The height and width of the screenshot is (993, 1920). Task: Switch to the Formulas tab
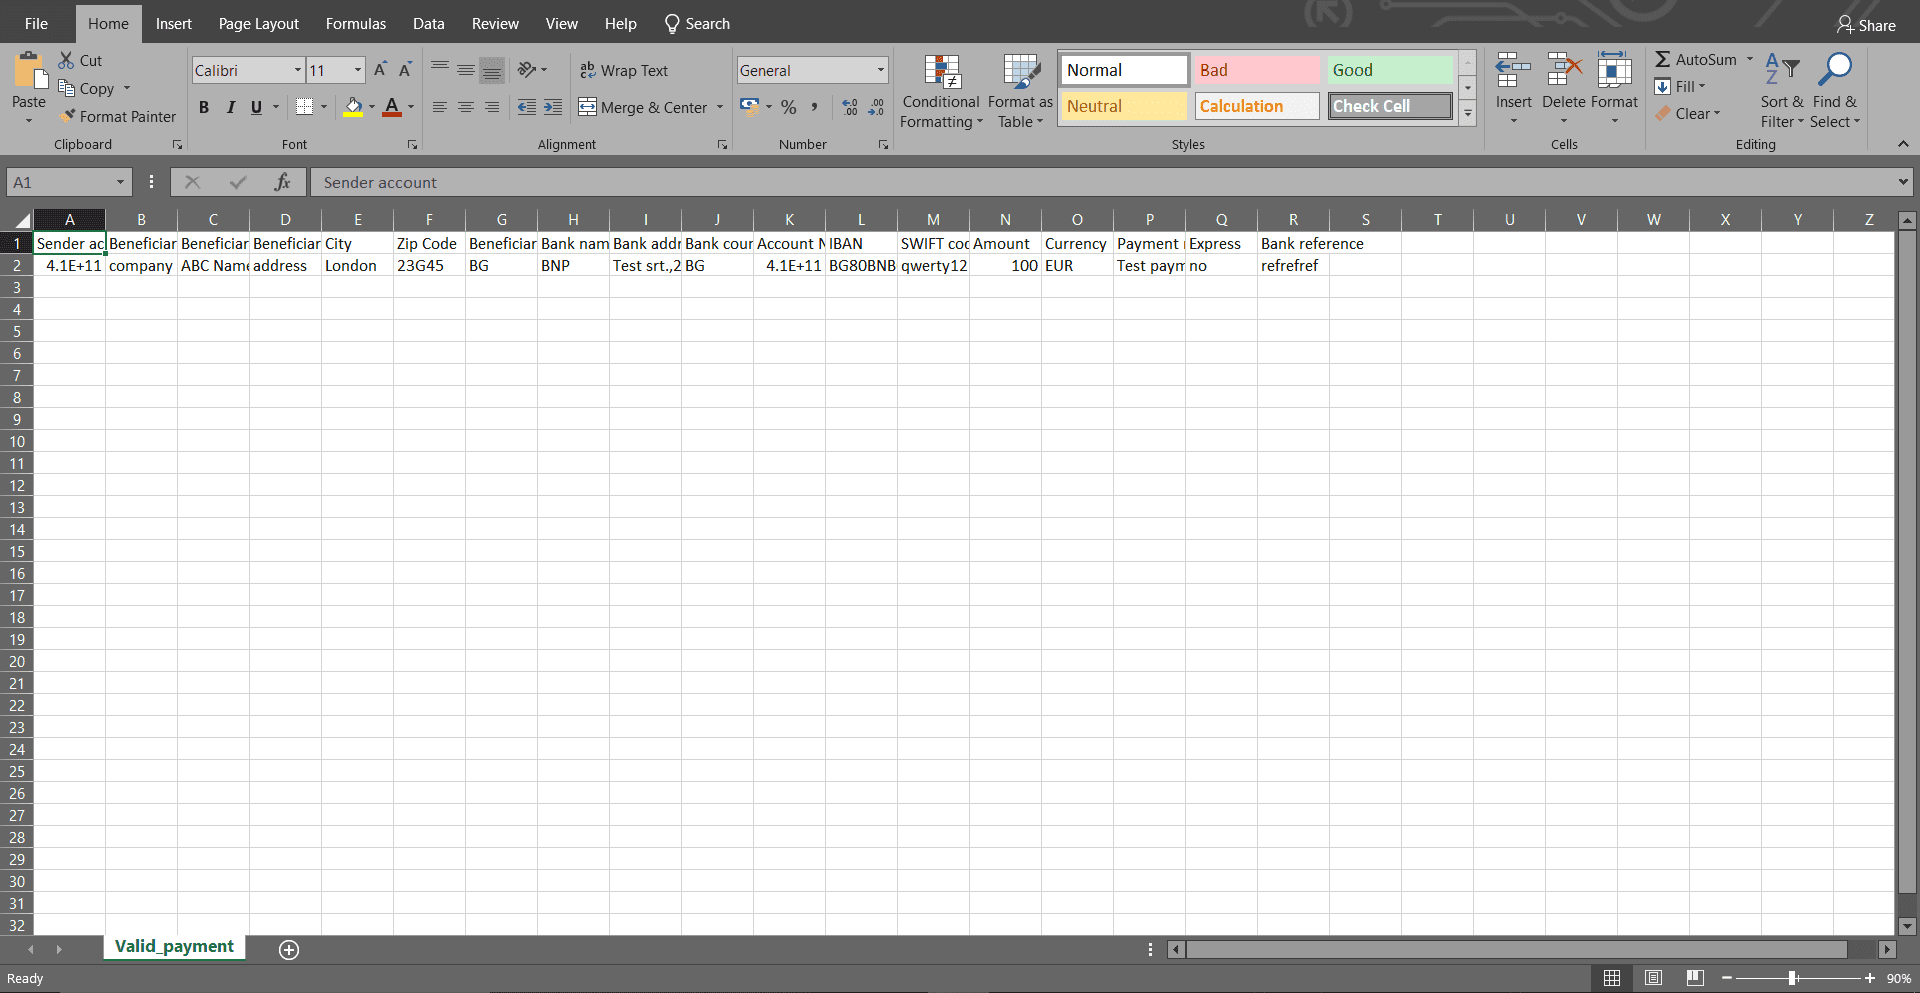pyautogui.click(x=356, y=23)
